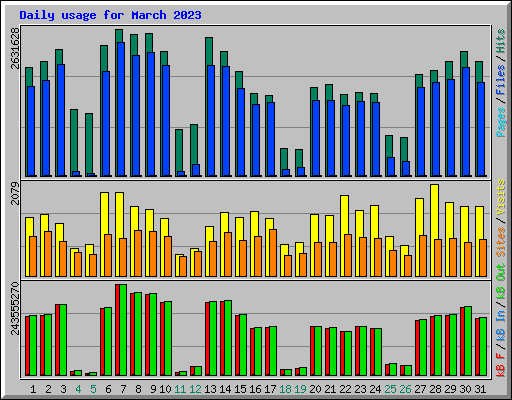Click the 'Pages' legend label
The image size is (512, 400).
point(501,122)
